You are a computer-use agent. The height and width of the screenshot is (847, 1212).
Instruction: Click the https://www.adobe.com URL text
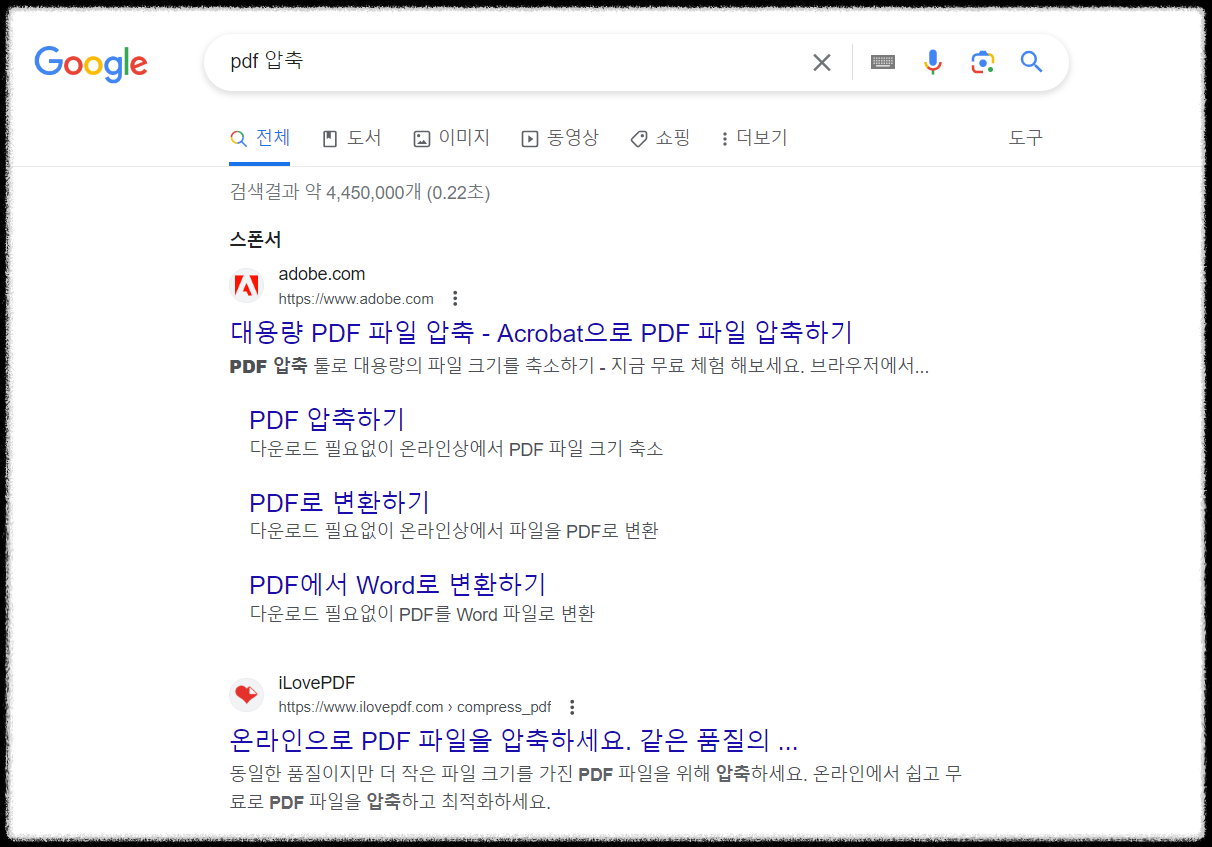pyautogui.click(x=356, y=298)
